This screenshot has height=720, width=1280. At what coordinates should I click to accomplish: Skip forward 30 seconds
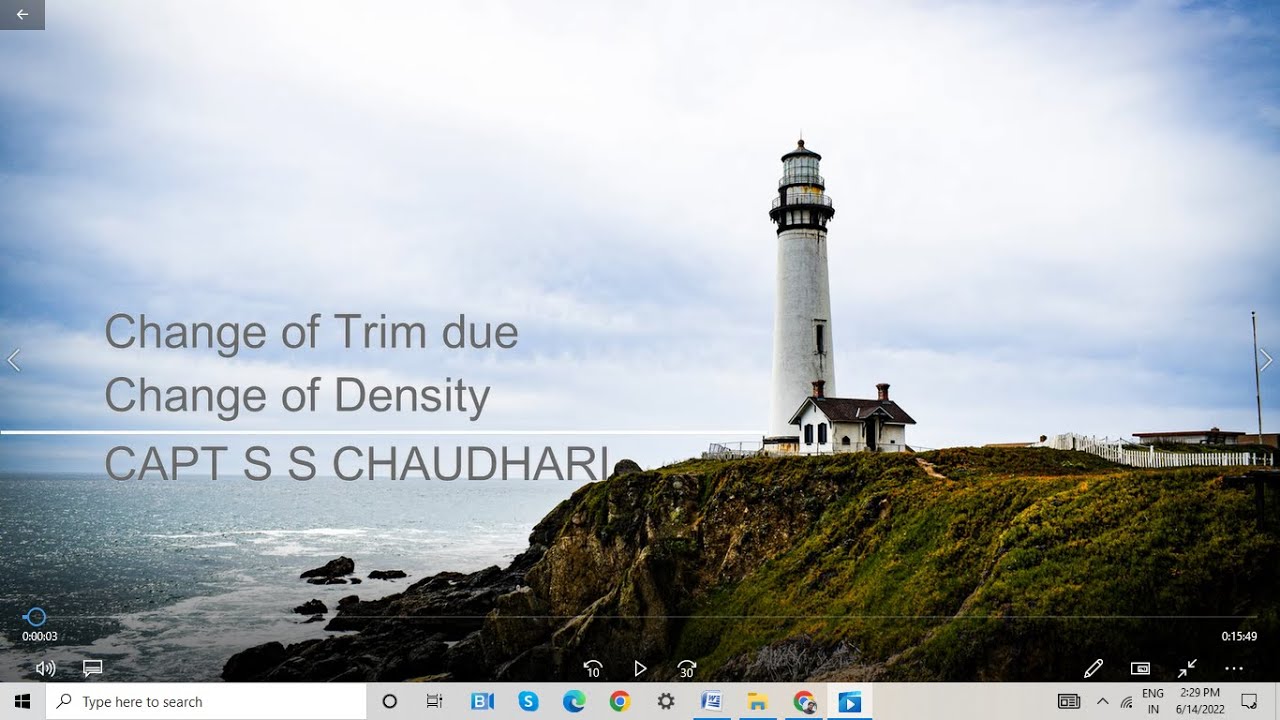(687, 668)
